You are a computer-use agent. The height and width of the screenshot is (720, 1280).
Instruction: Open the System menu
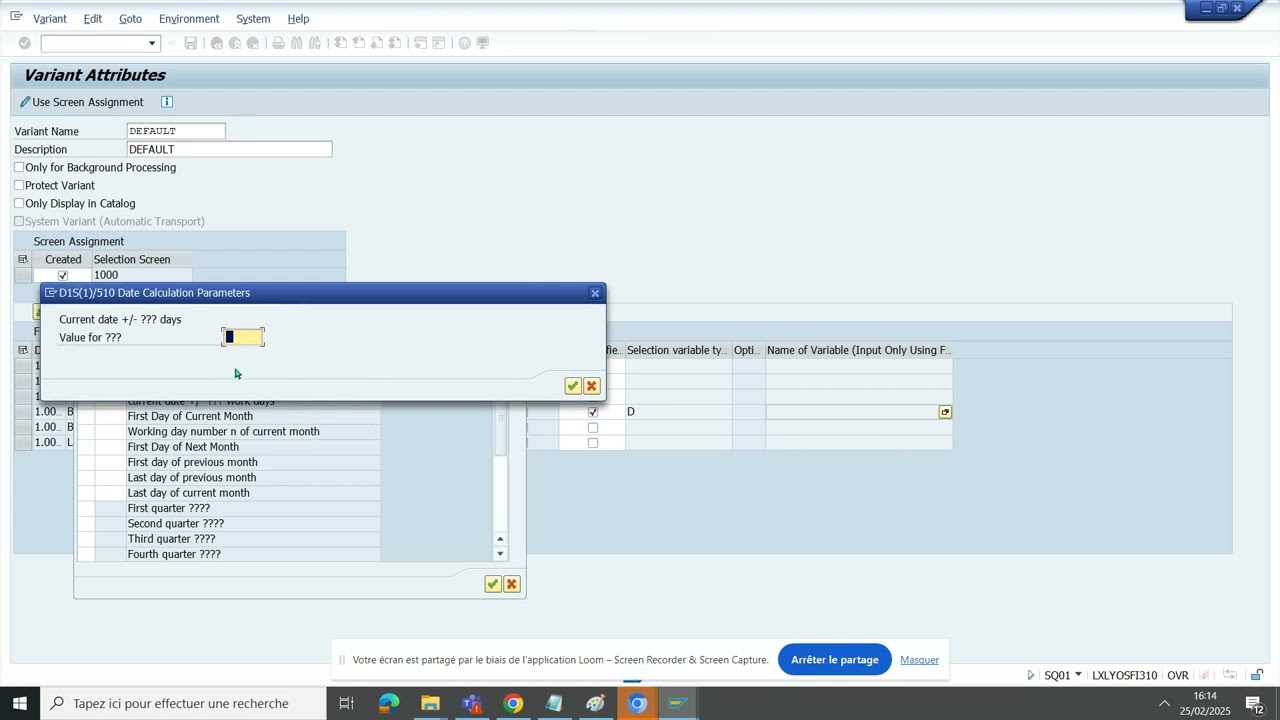(253, 18)
